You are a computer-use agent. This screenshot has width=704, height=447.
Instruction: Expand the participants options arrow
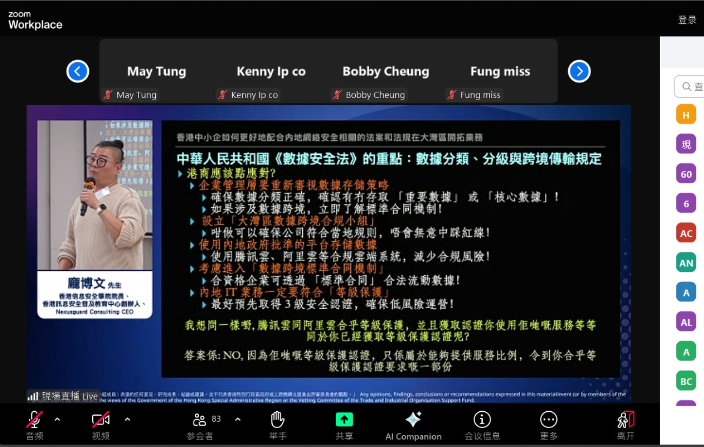pyautogui.click(x=238, y=420)
